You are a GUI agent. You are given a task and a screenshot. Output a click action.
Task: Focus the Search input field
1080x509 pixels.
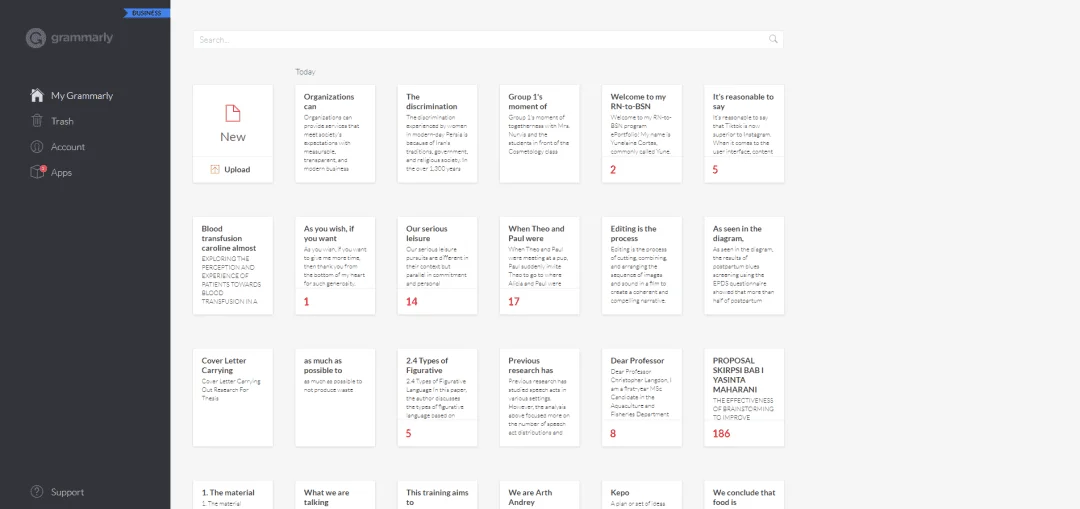point(488,39)
